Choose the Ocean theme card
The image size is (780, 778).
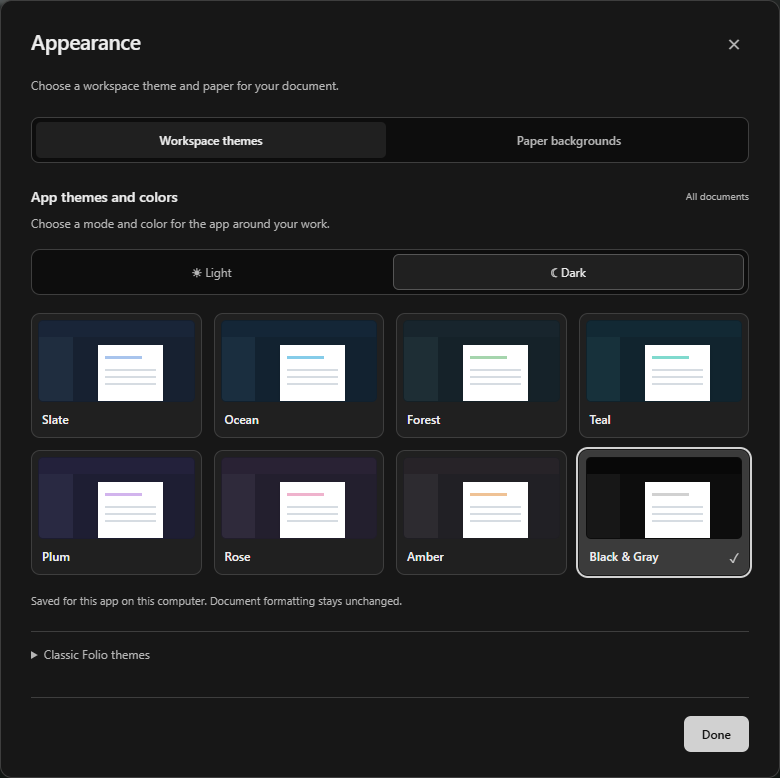pyautogui.click(x=298, y=376)
